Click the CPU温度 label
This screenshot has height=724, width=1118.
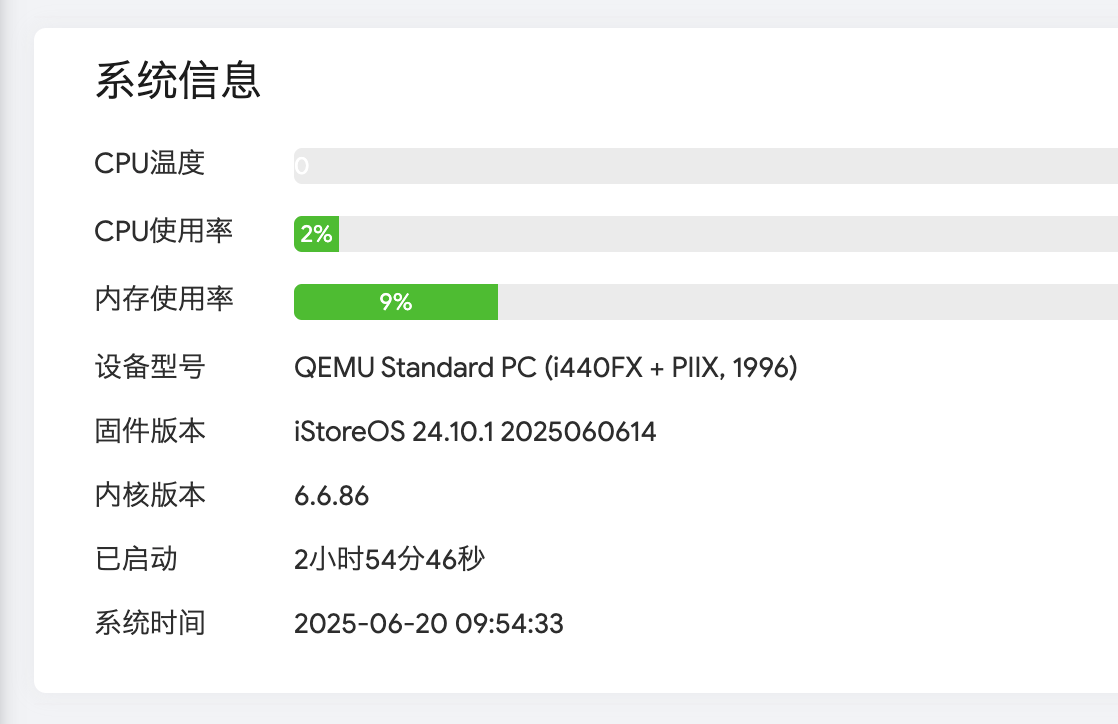[150, 164]
